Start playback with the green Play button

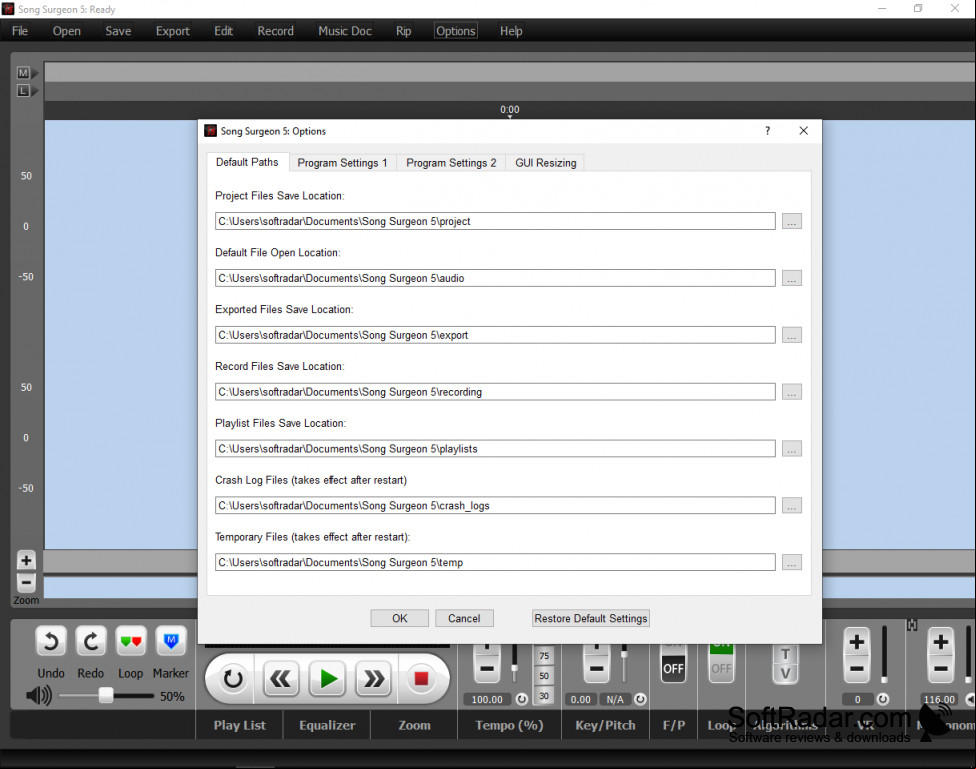(327, 679)
